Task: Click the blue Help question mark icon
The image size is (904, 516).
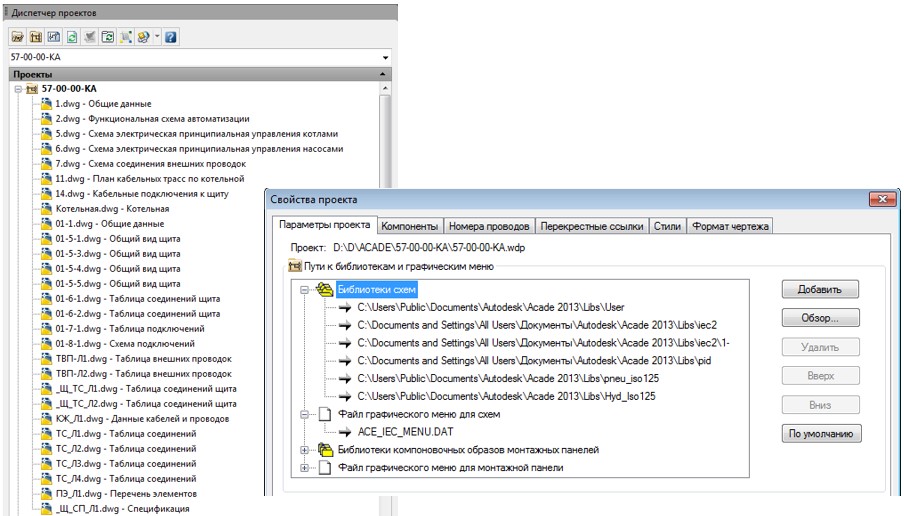Action: (171, 37)
